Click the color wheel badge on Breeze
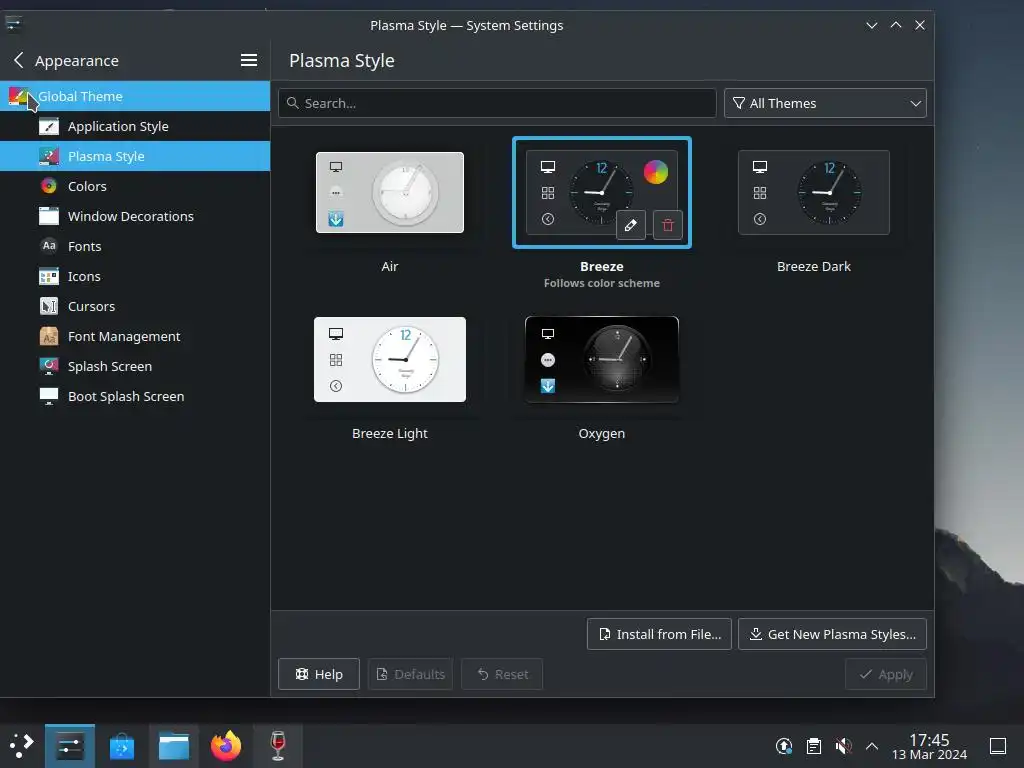1024x768 pixels. tap(656, 172)
